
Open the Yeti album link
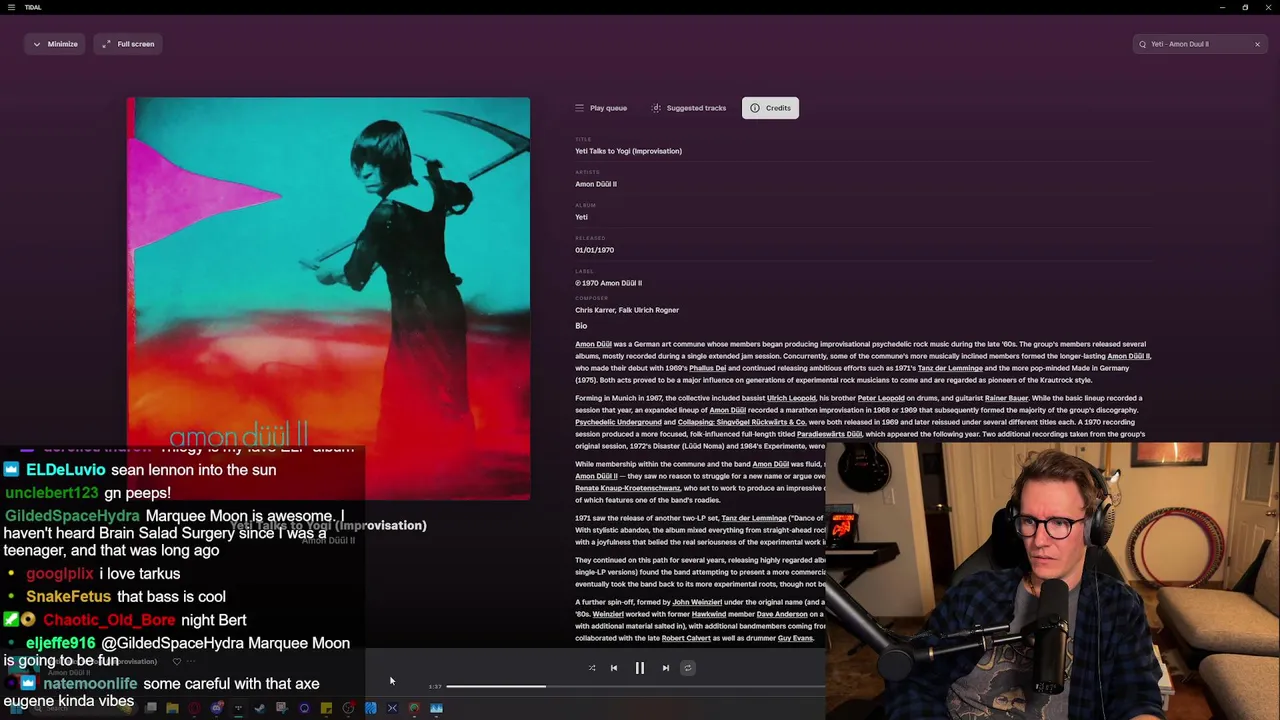[581, 217]
